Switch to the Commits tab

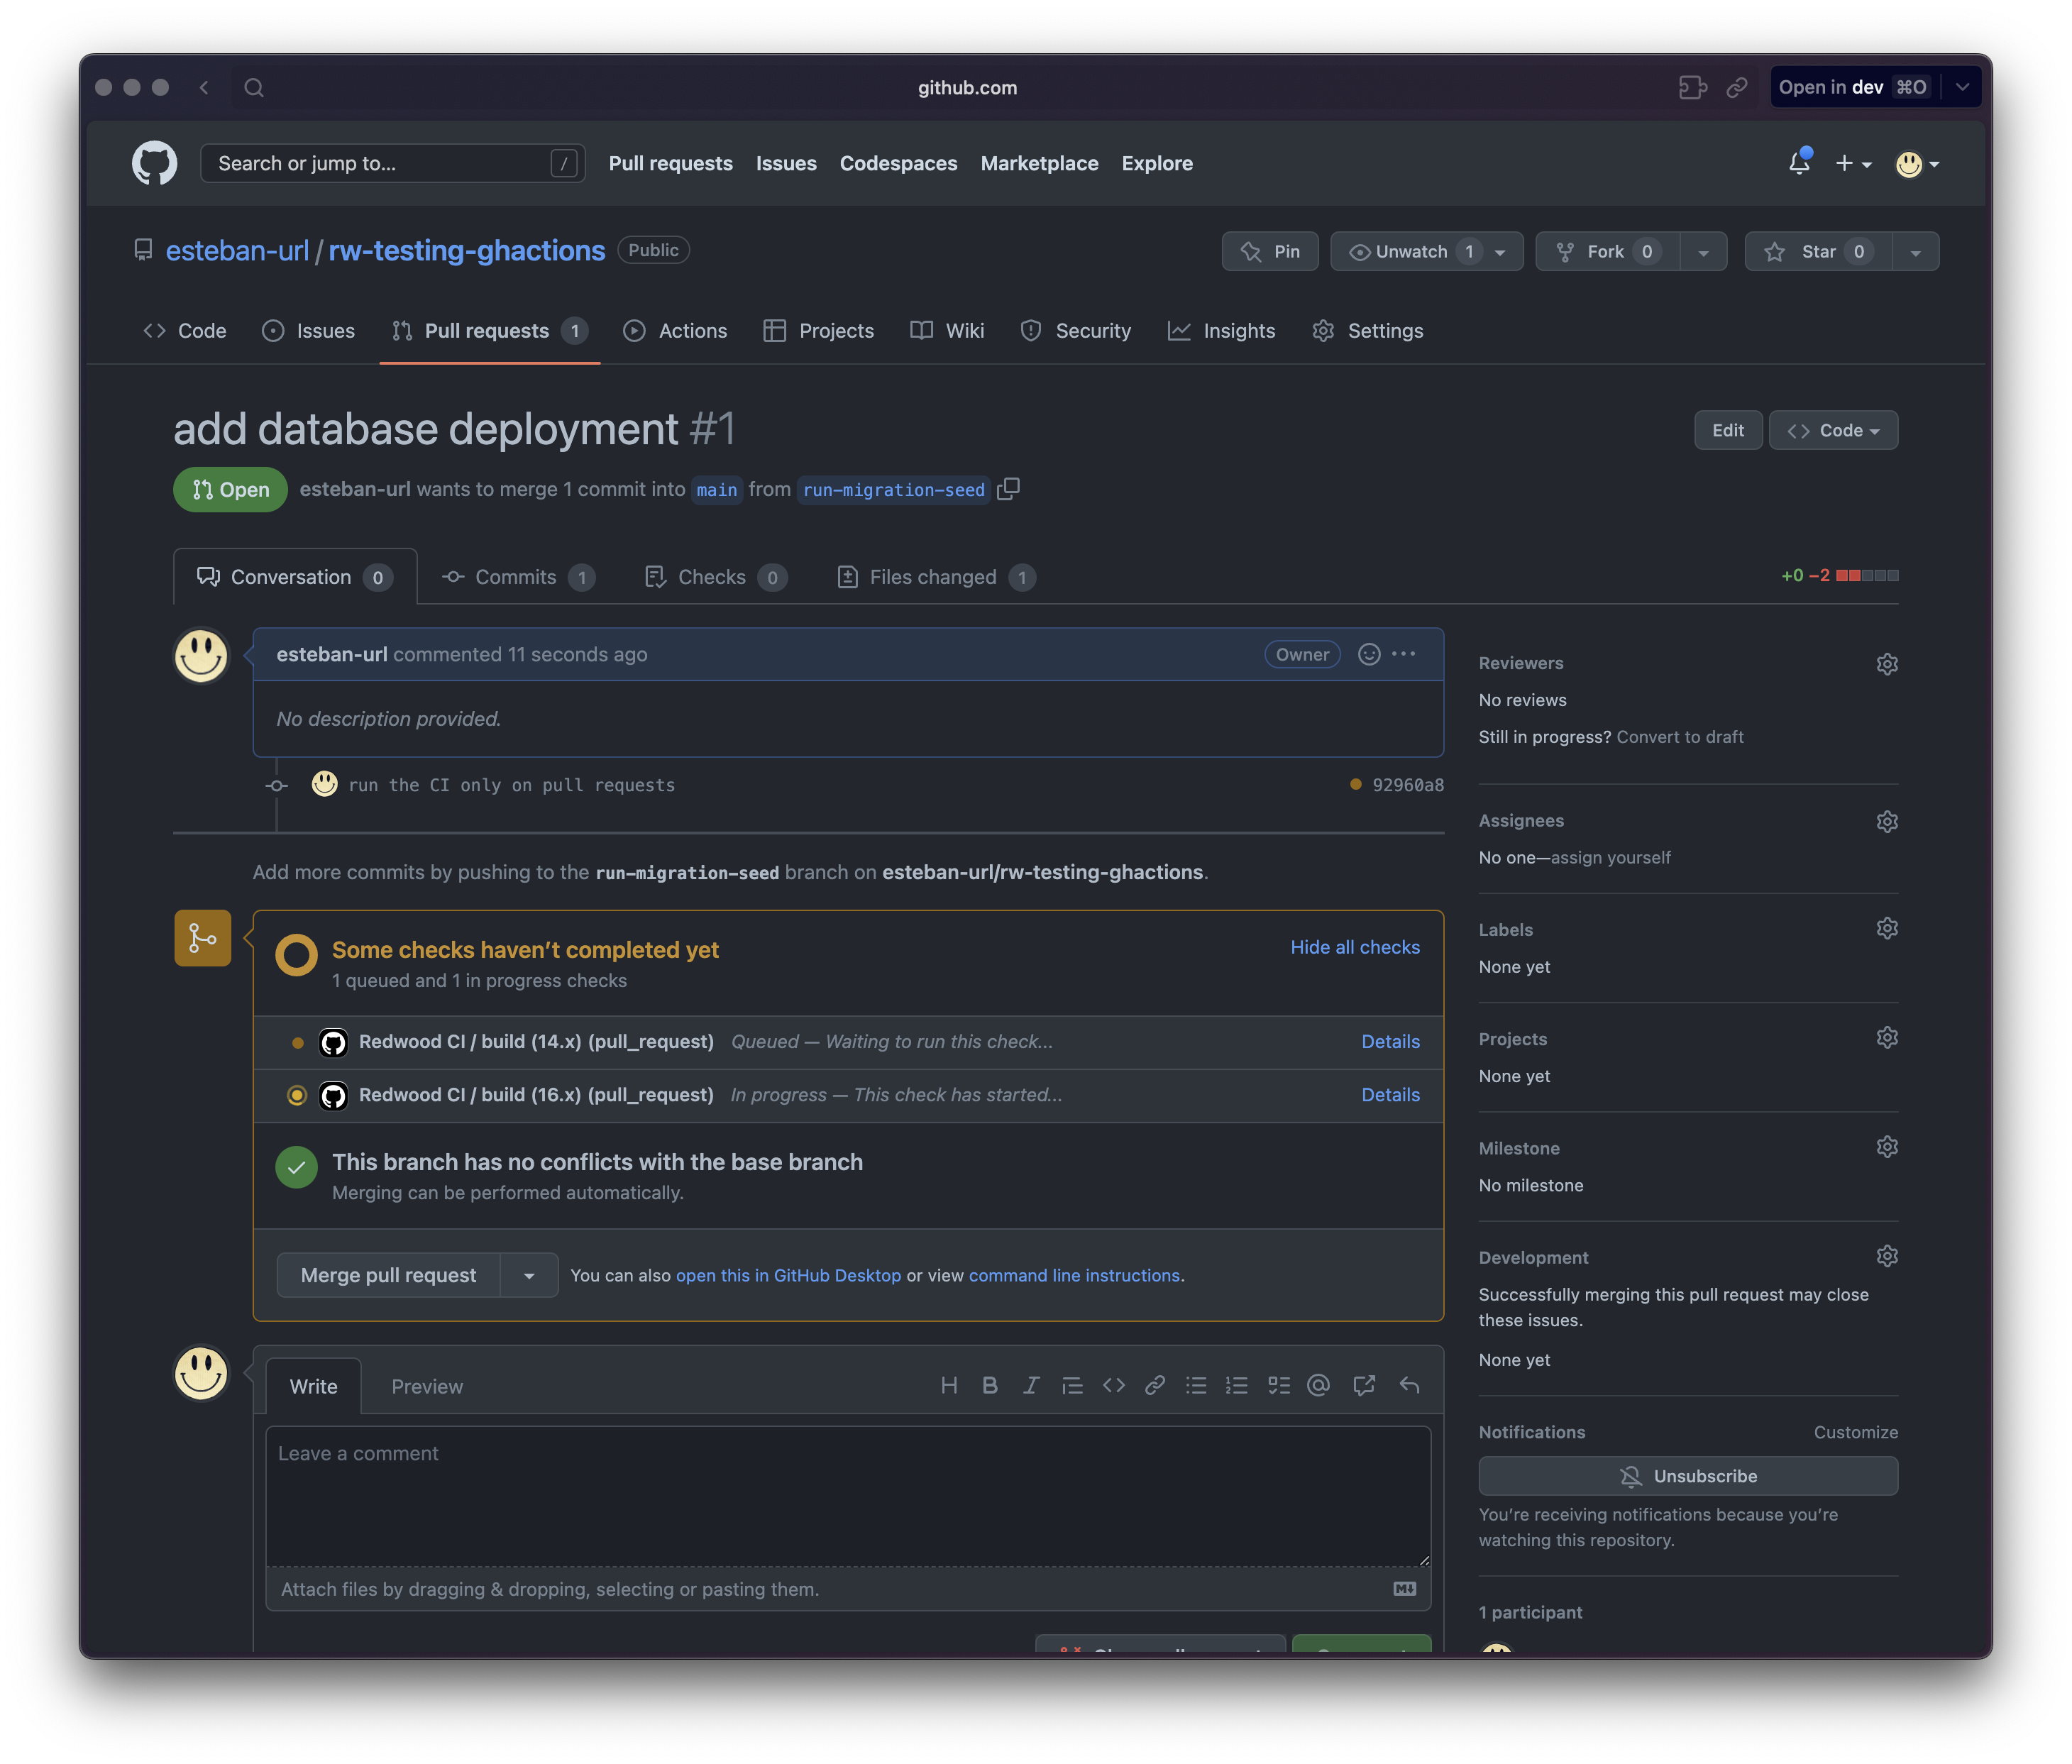click(x=518, y=577)
